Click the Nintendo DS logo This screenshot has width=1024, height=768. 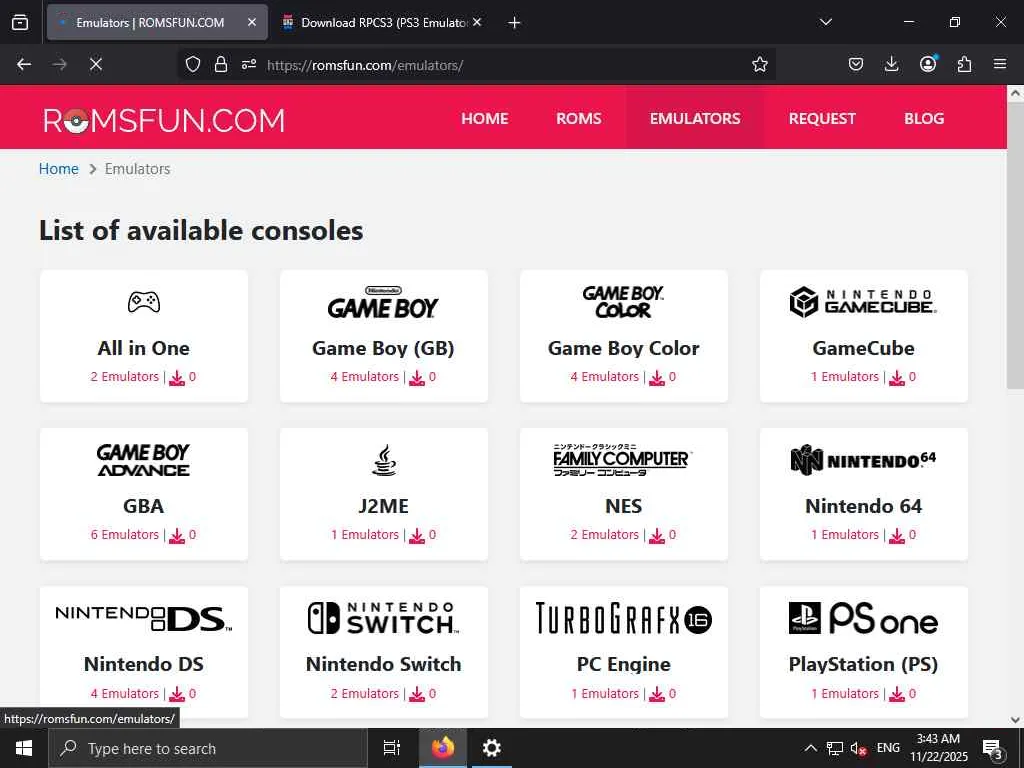pyautogui.click(x=144, y=618)
